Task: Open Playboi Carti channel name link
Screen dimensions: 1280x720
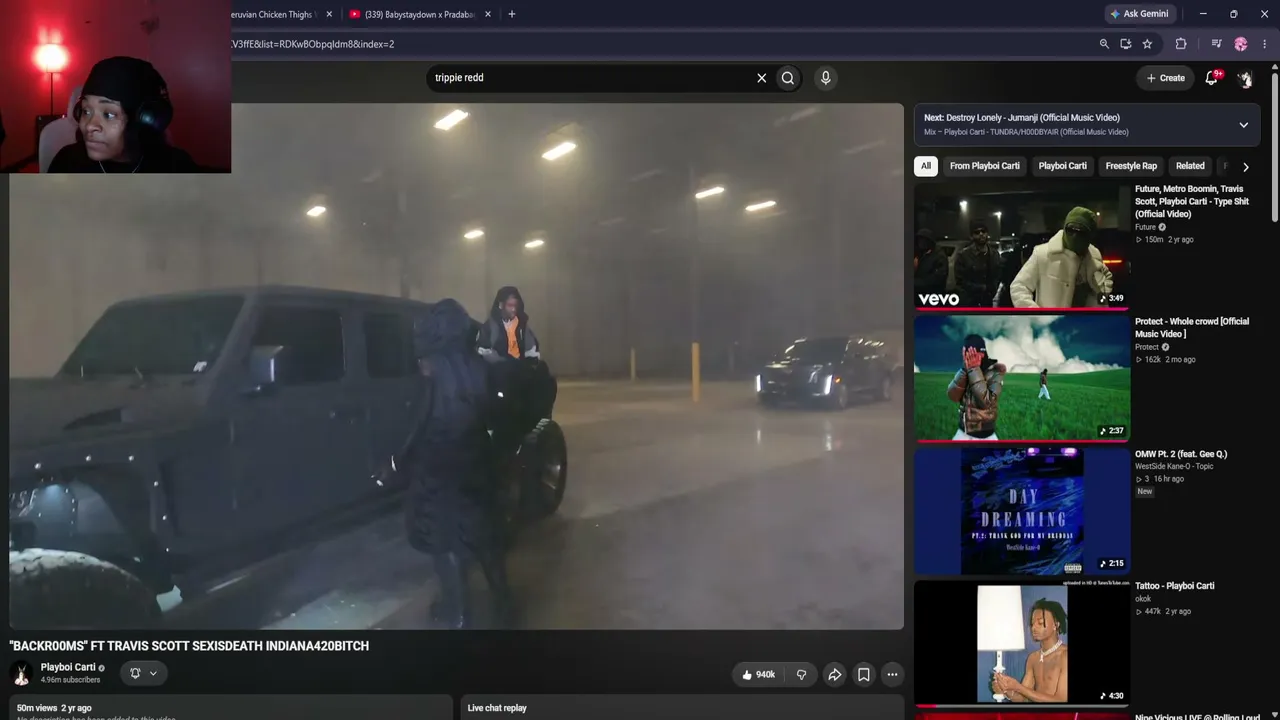Action: tap(68, 667)
